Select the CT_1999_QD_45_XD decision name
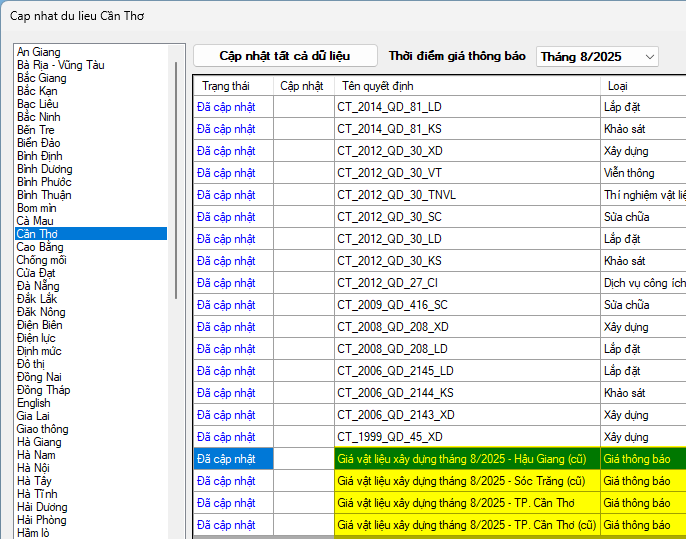The height and width of the screenshot is (539, 686). click(x=389, y=437)
